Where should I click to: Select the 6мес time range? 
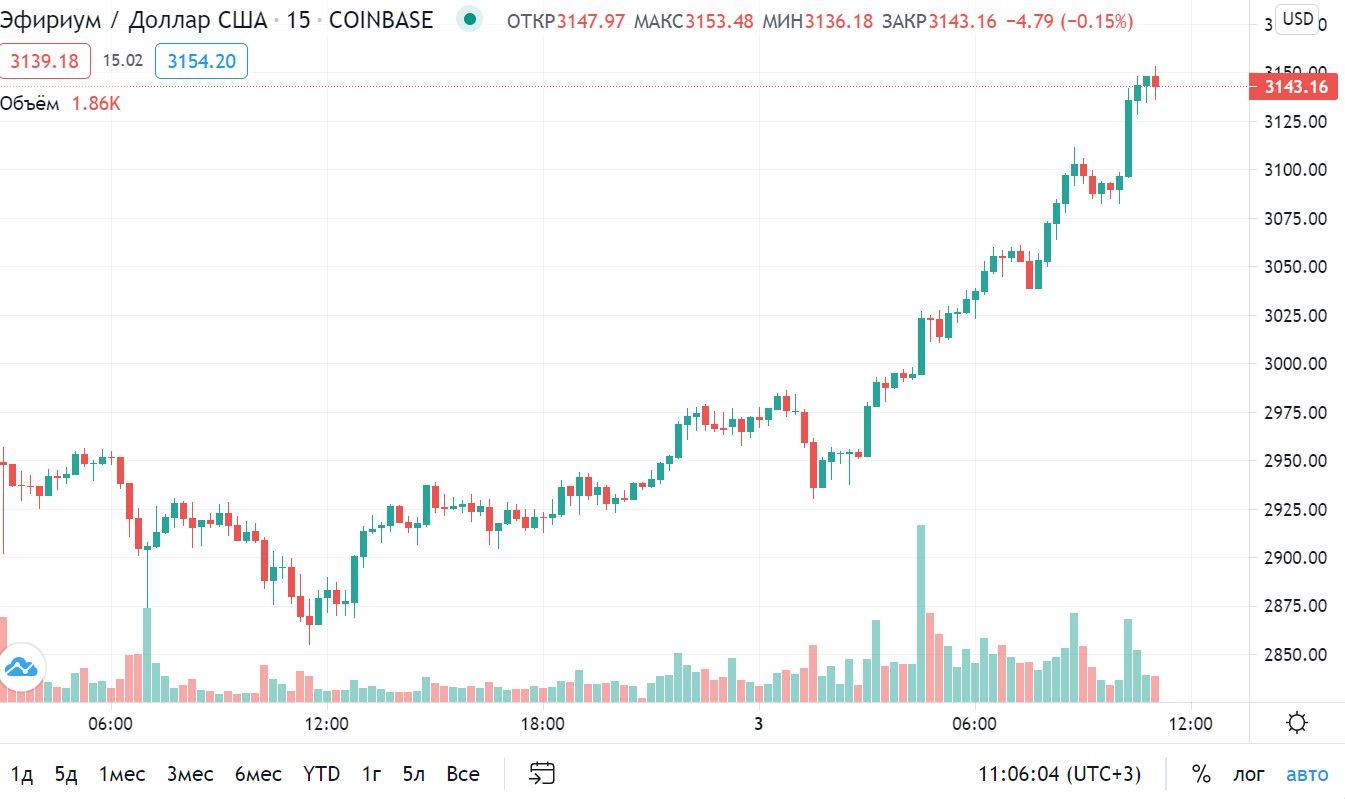pyautogui.click(x=259, y=773)
